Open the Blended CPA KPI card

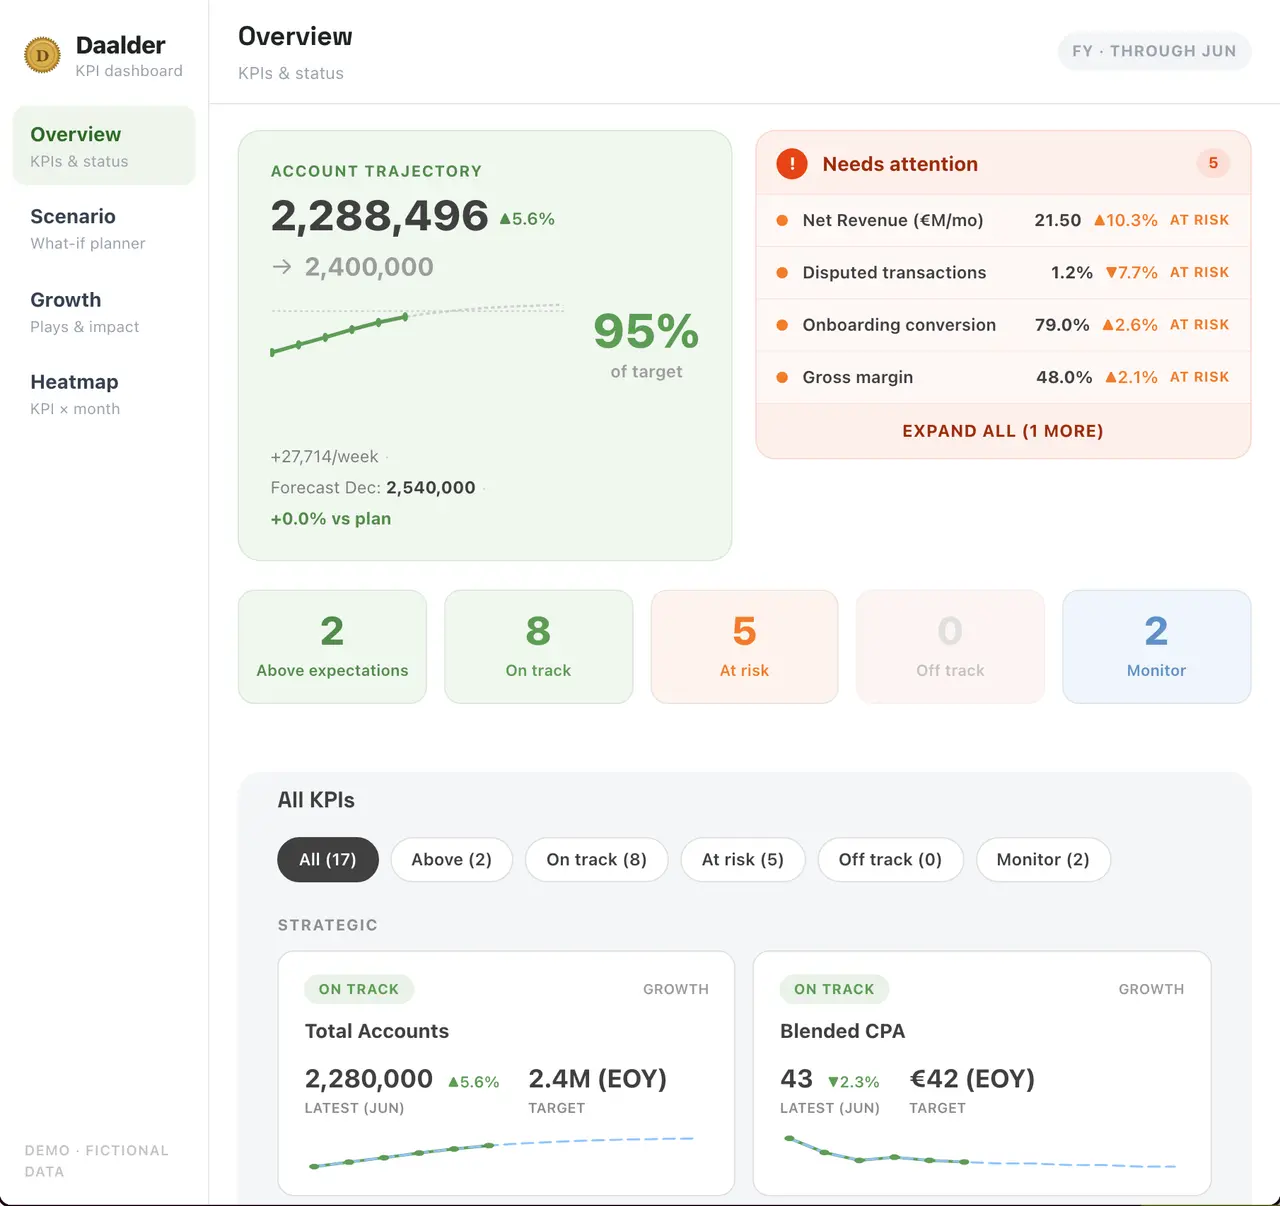(x=982, y=1073)
